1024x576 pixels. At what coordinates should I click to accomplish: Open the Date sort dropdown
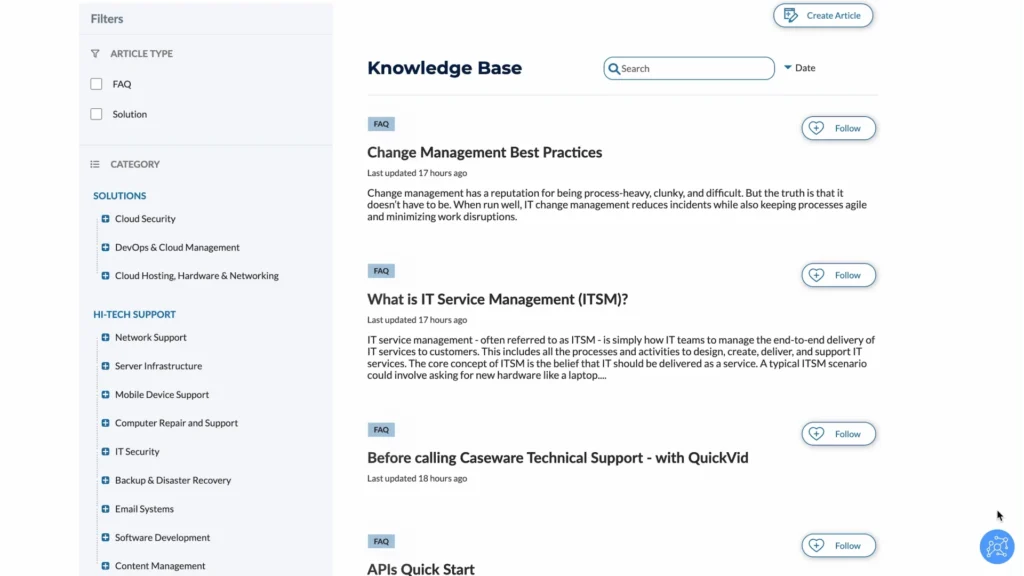[799, 68]
